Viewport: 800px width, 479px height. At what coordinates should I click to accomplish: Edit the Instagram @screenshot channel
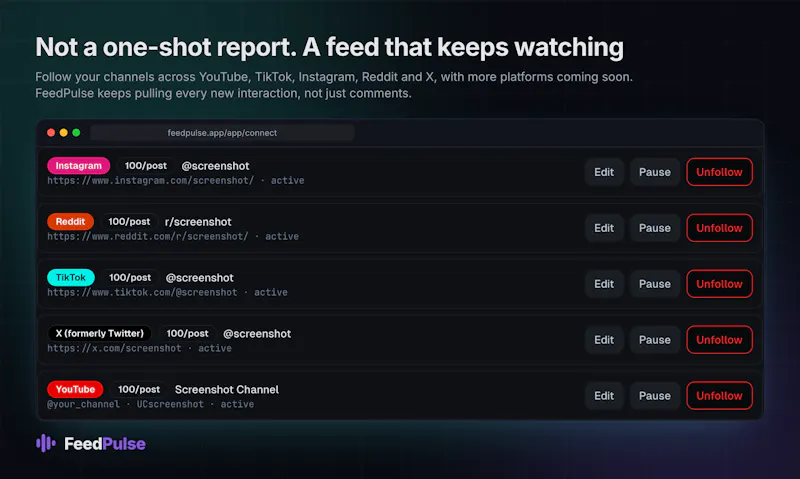point(604,172)
